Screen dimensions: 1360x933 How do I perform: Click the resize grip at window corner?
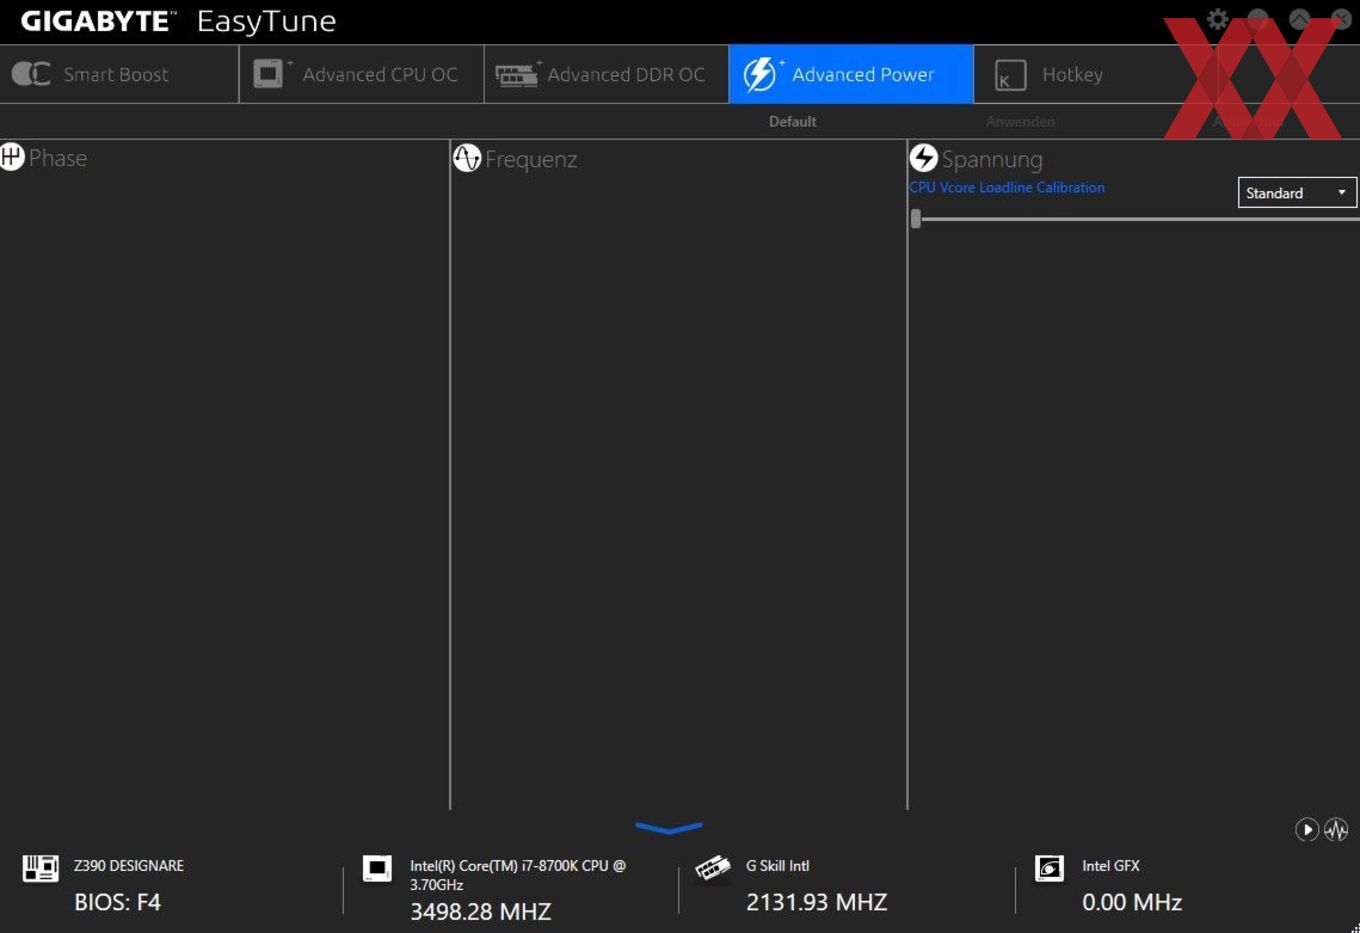pos(1354,927)
